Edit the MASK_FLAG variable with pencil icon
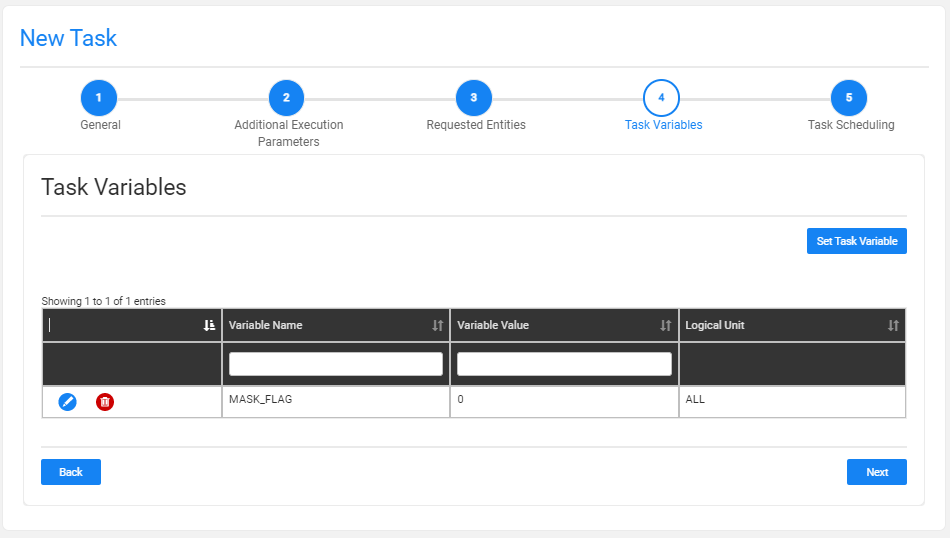This screenshot has width=950, height=538. 67,402
